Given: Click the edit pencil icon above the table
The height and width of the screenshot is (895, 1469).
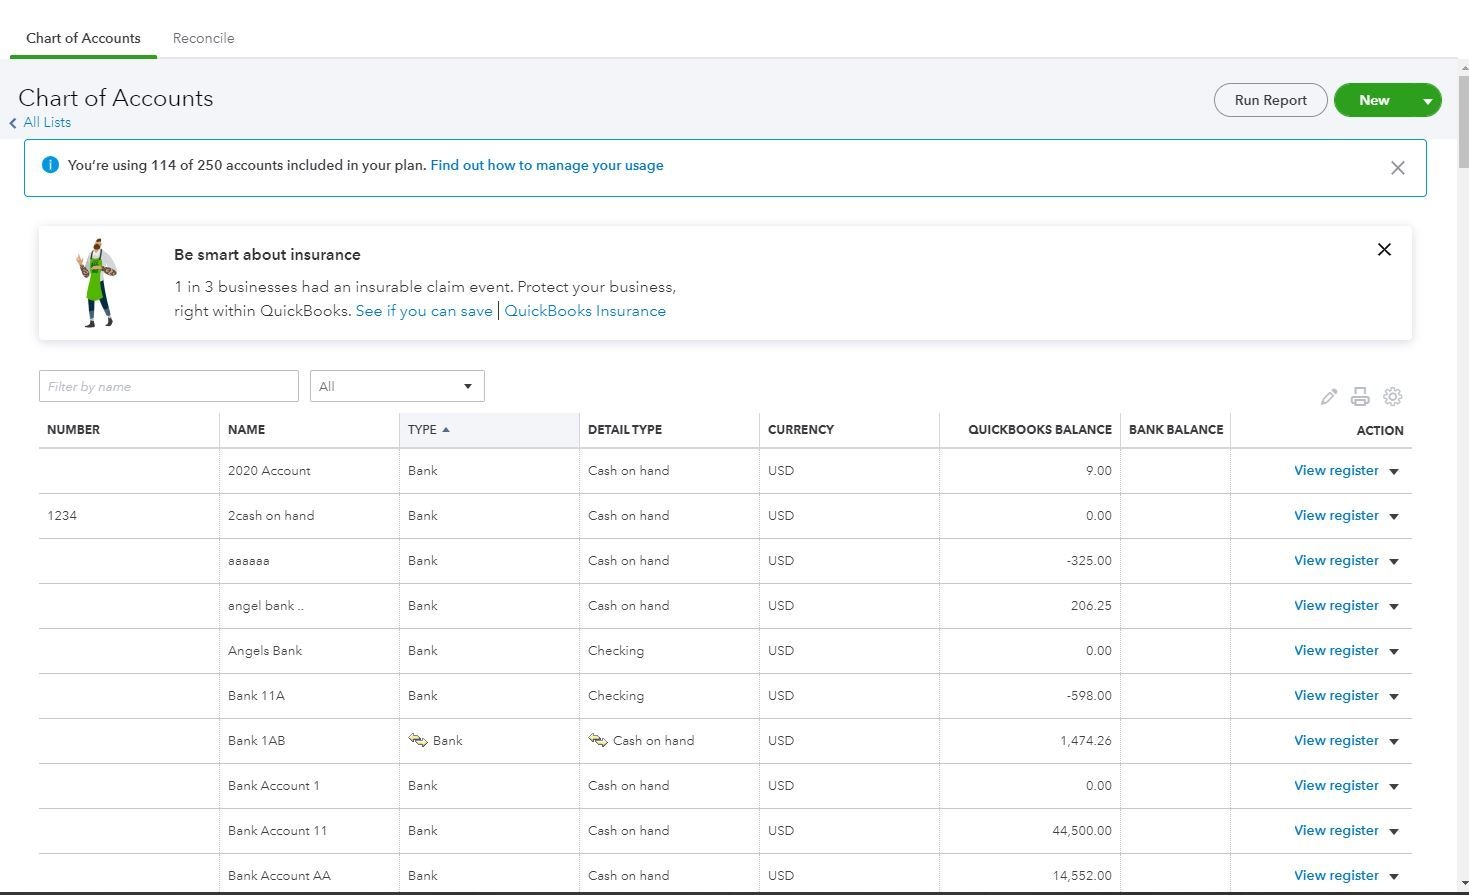Looking at the screenshot, I should [x=1328, y=396].
